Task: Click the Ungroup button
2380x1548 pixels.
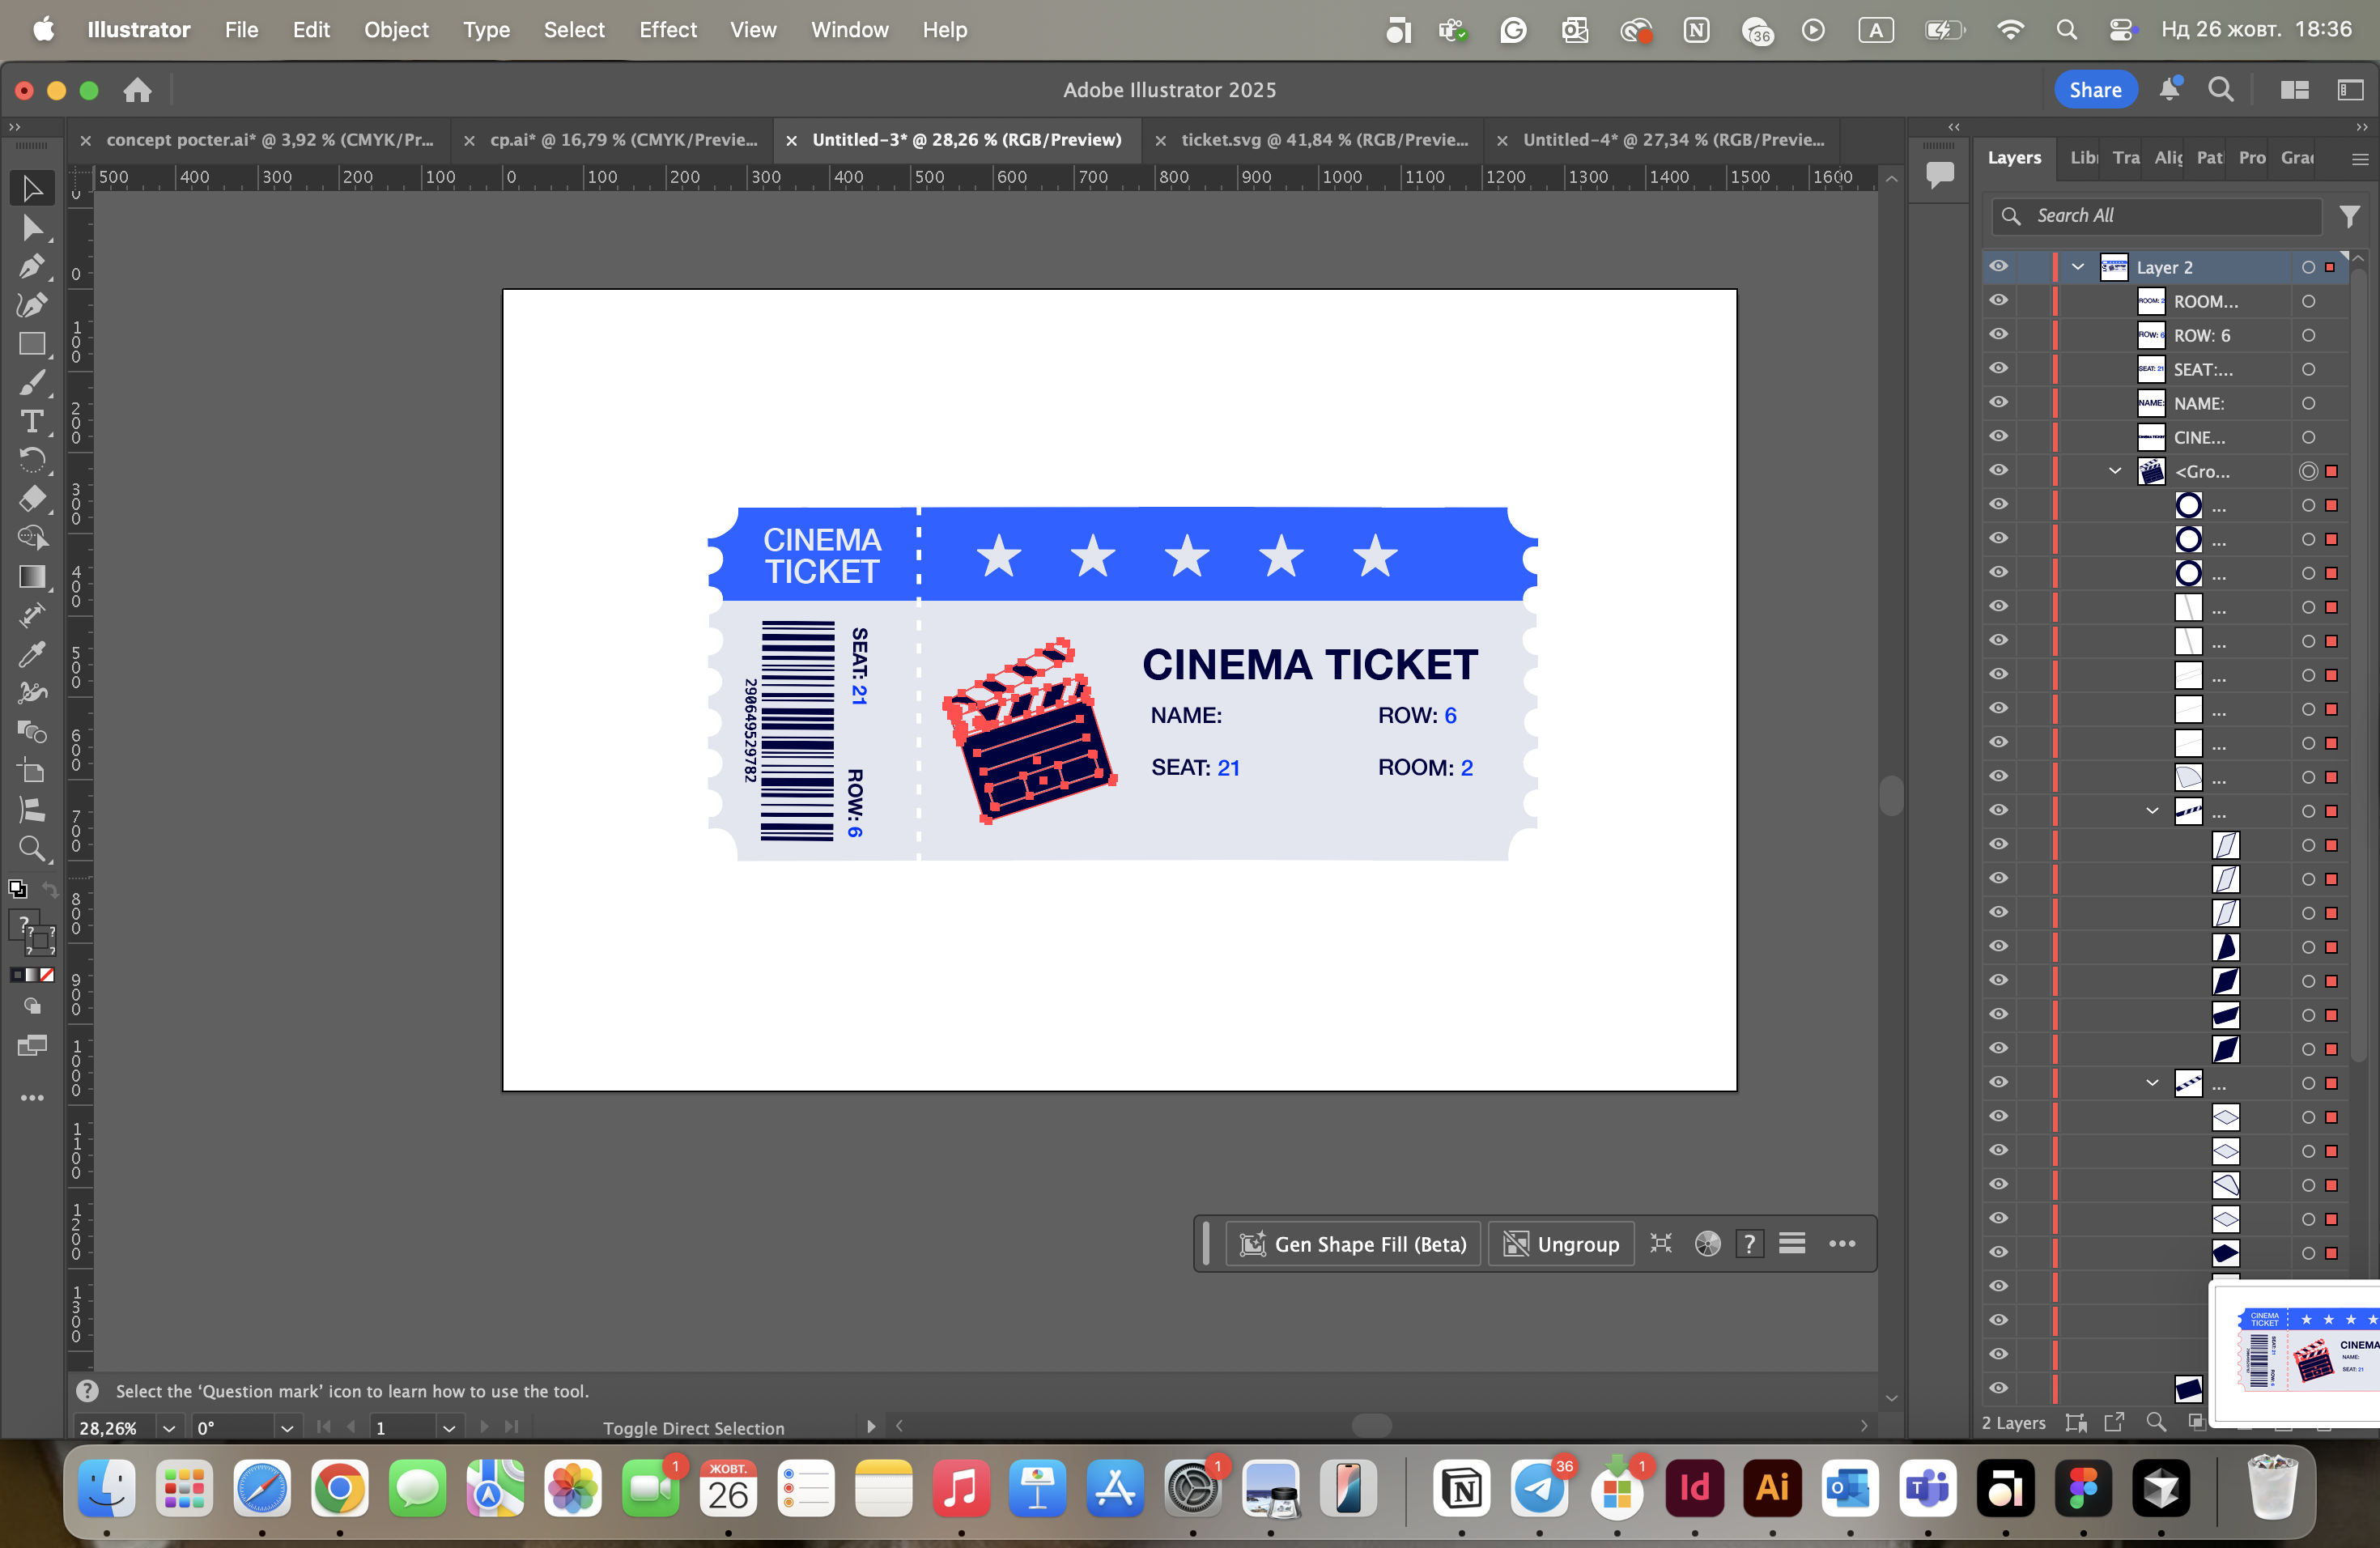Action: (x=1561, y=1244)
